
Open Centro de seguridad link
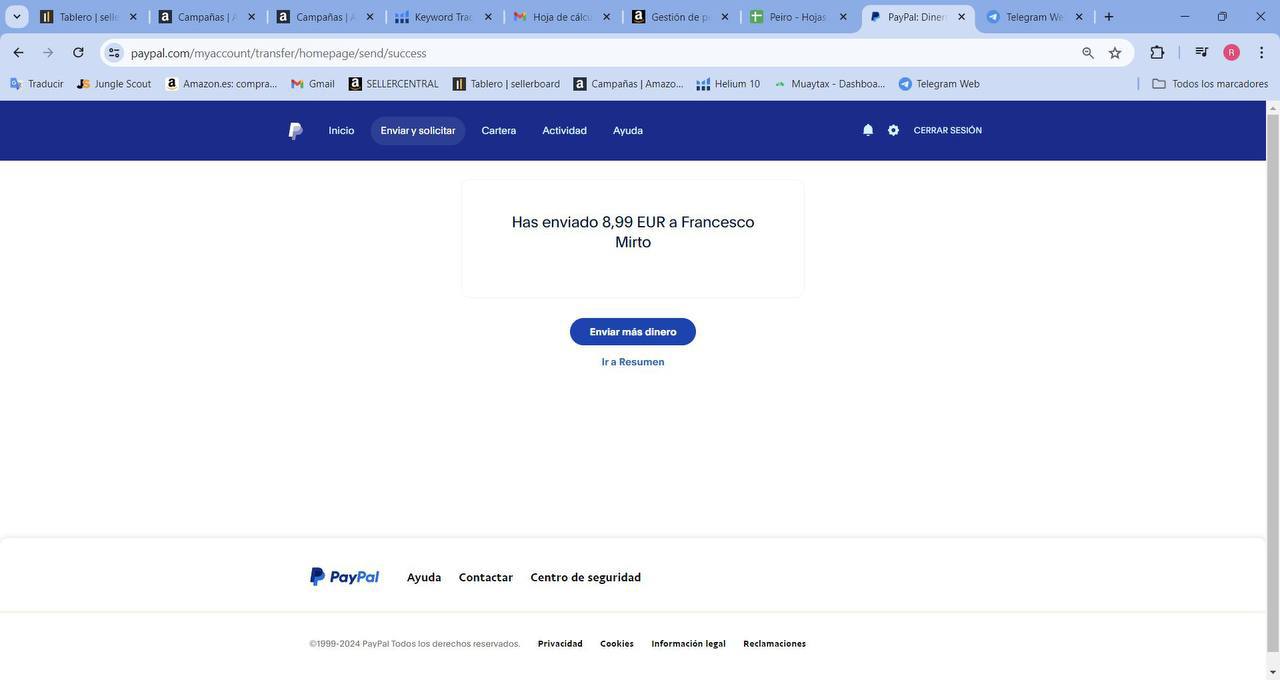585,577
